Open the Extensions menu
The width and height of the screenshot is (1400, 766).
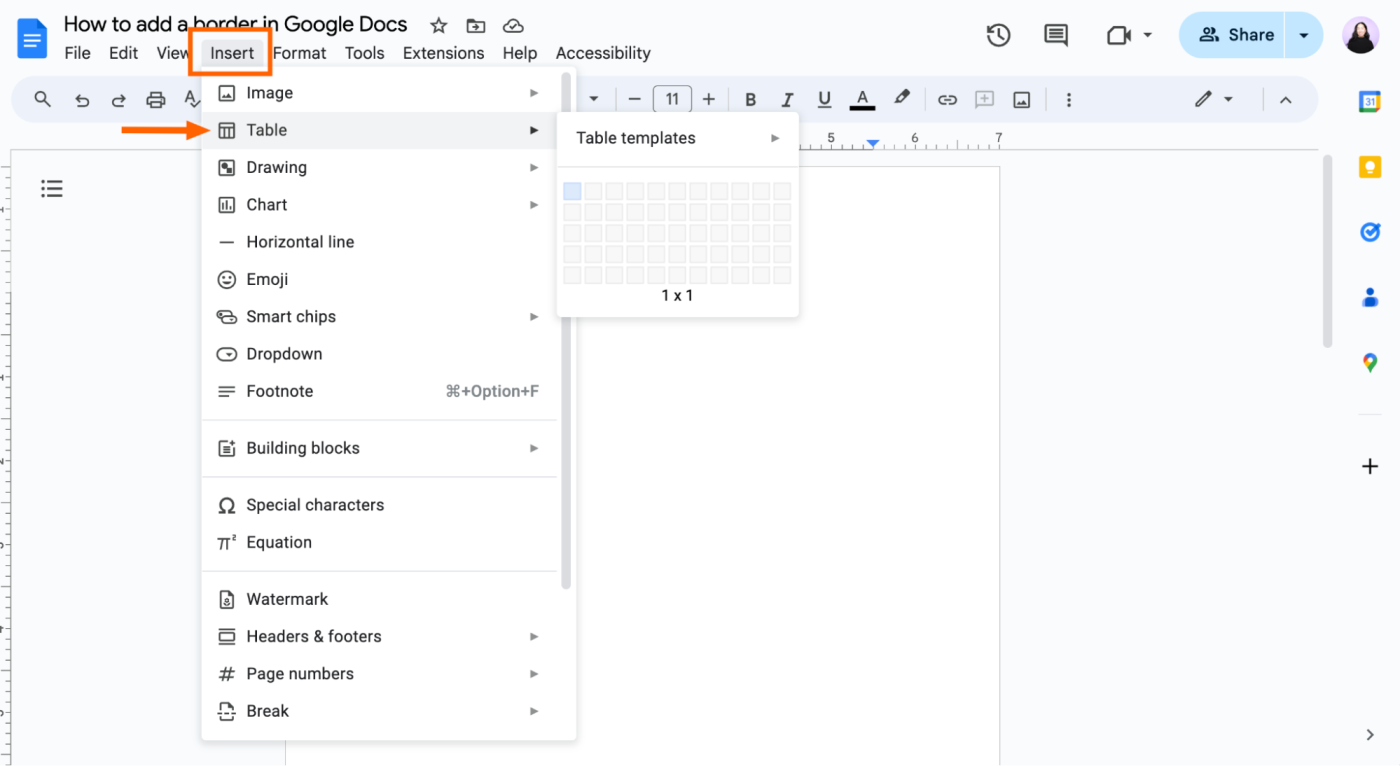443,53
